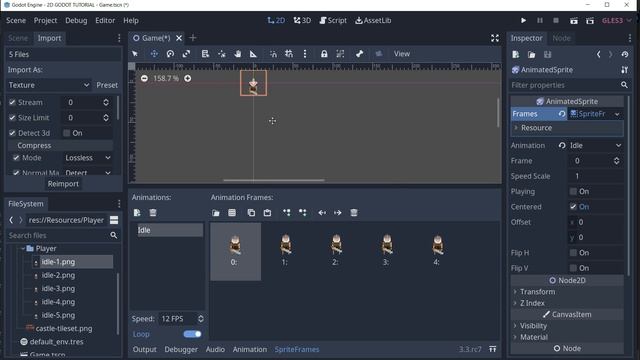
Task: Open the Frames SpriteFrames resource dropdown
Action: [617, 114]
